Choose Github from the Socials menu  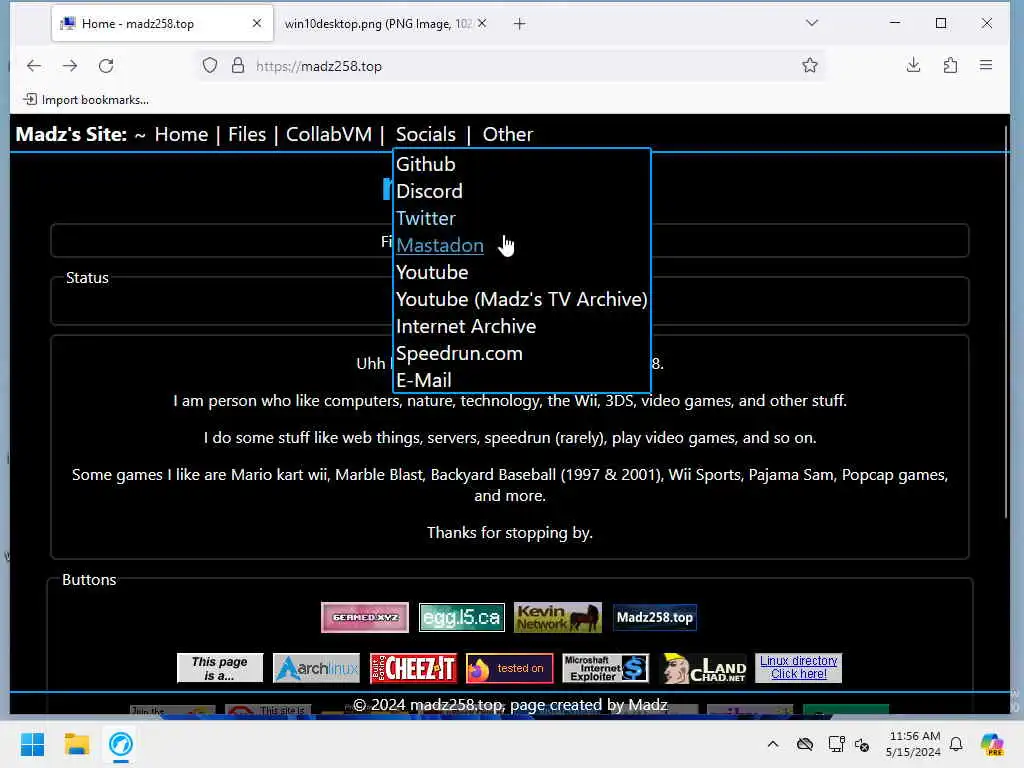click(426, 165)
